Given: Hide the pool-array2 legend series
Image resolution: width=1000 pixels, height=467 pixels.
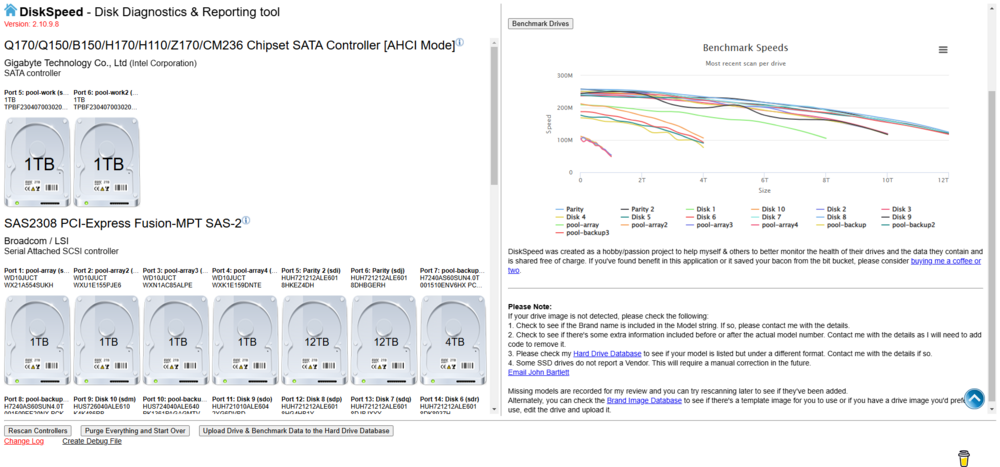Looking at the screenshot, I should 644,225.
